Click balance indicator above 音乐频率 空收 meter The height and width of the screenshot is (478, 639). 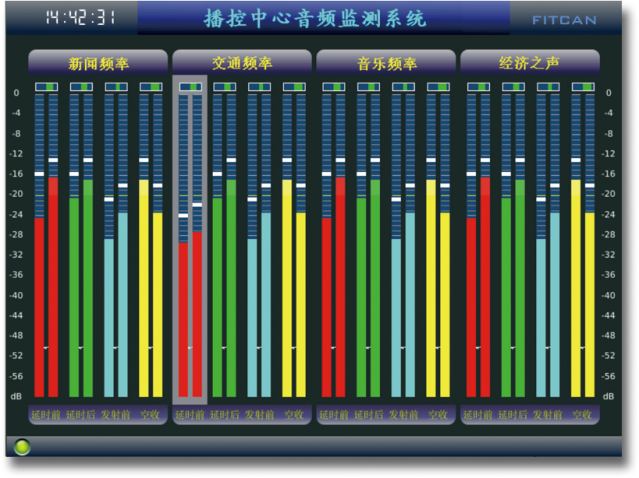(x=438, y=87)
